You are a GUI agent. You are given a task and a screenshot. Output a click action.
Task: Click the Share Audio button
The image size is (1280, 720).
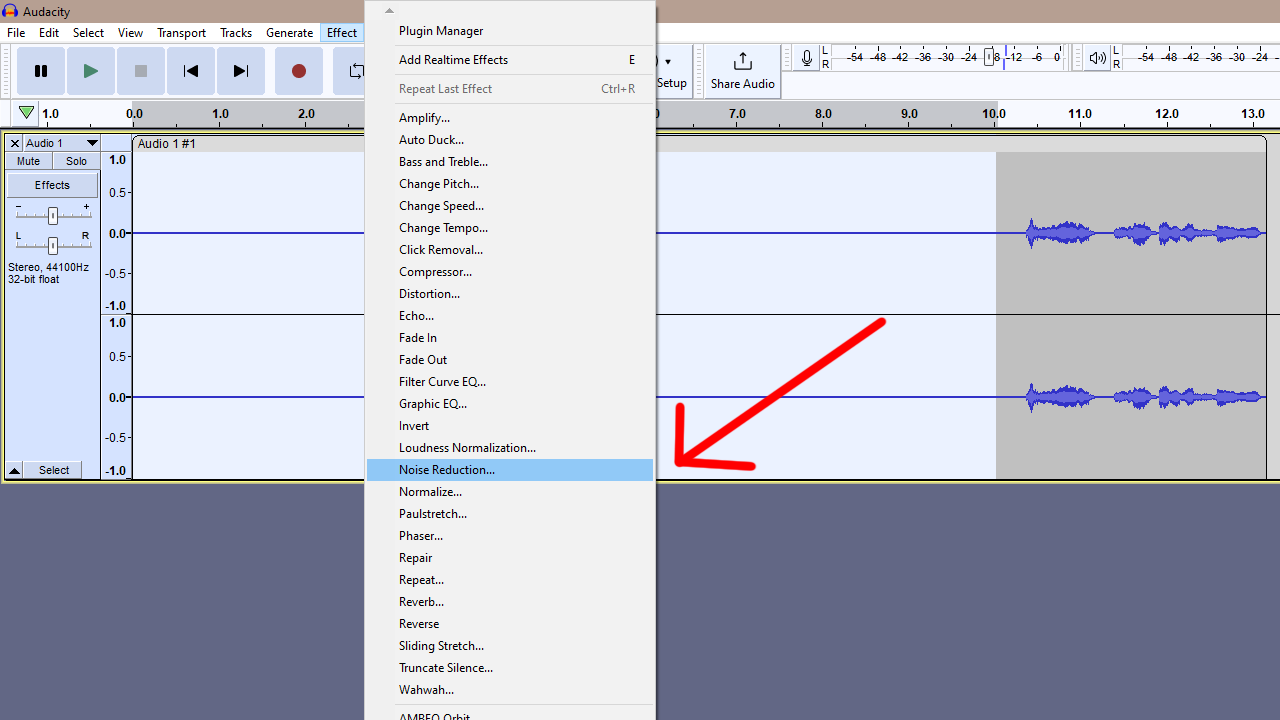[743, 71]
